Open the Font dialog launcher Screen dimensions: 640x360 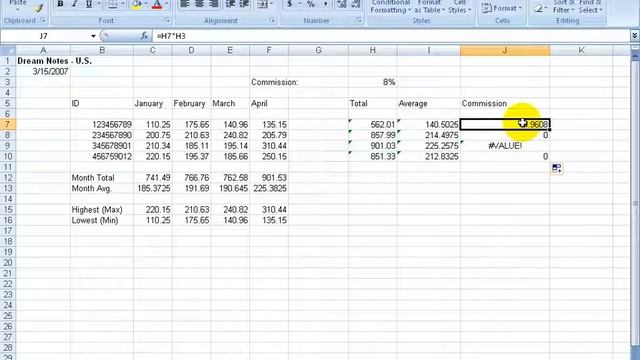coord(167,20)
